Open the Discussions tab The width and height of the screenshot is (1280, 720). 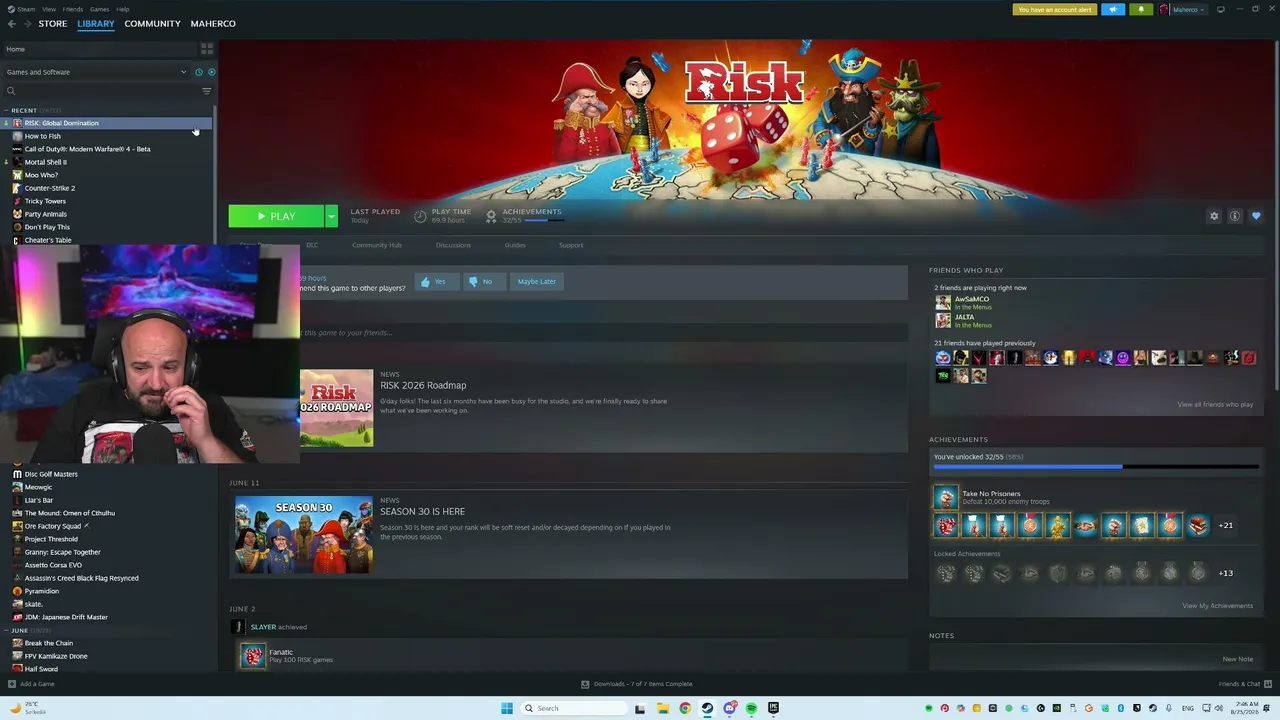point(453,245)
